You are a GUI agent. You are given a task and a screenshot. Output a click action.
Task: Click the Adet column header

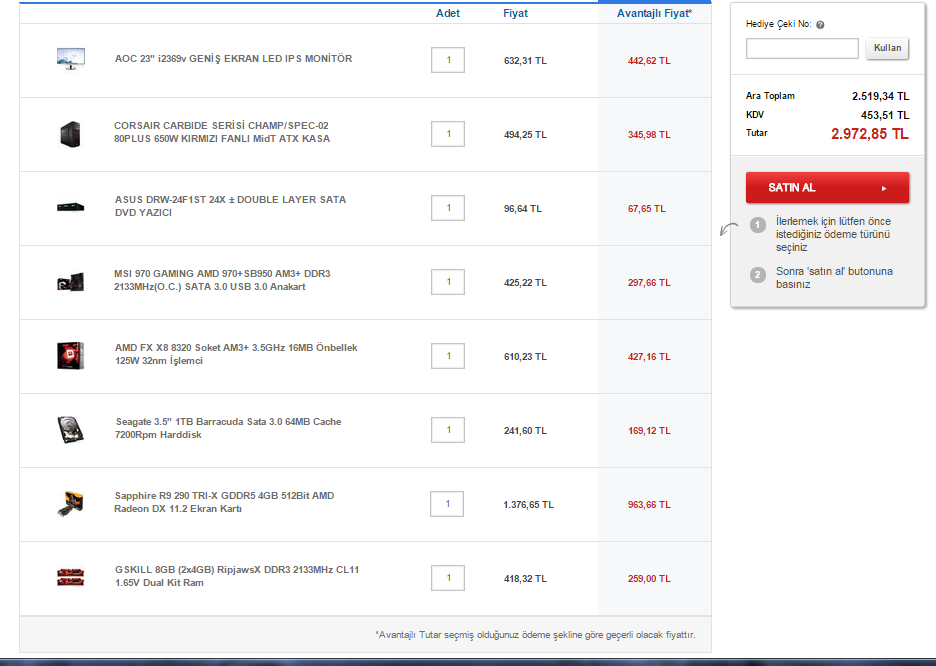[448, 13]
